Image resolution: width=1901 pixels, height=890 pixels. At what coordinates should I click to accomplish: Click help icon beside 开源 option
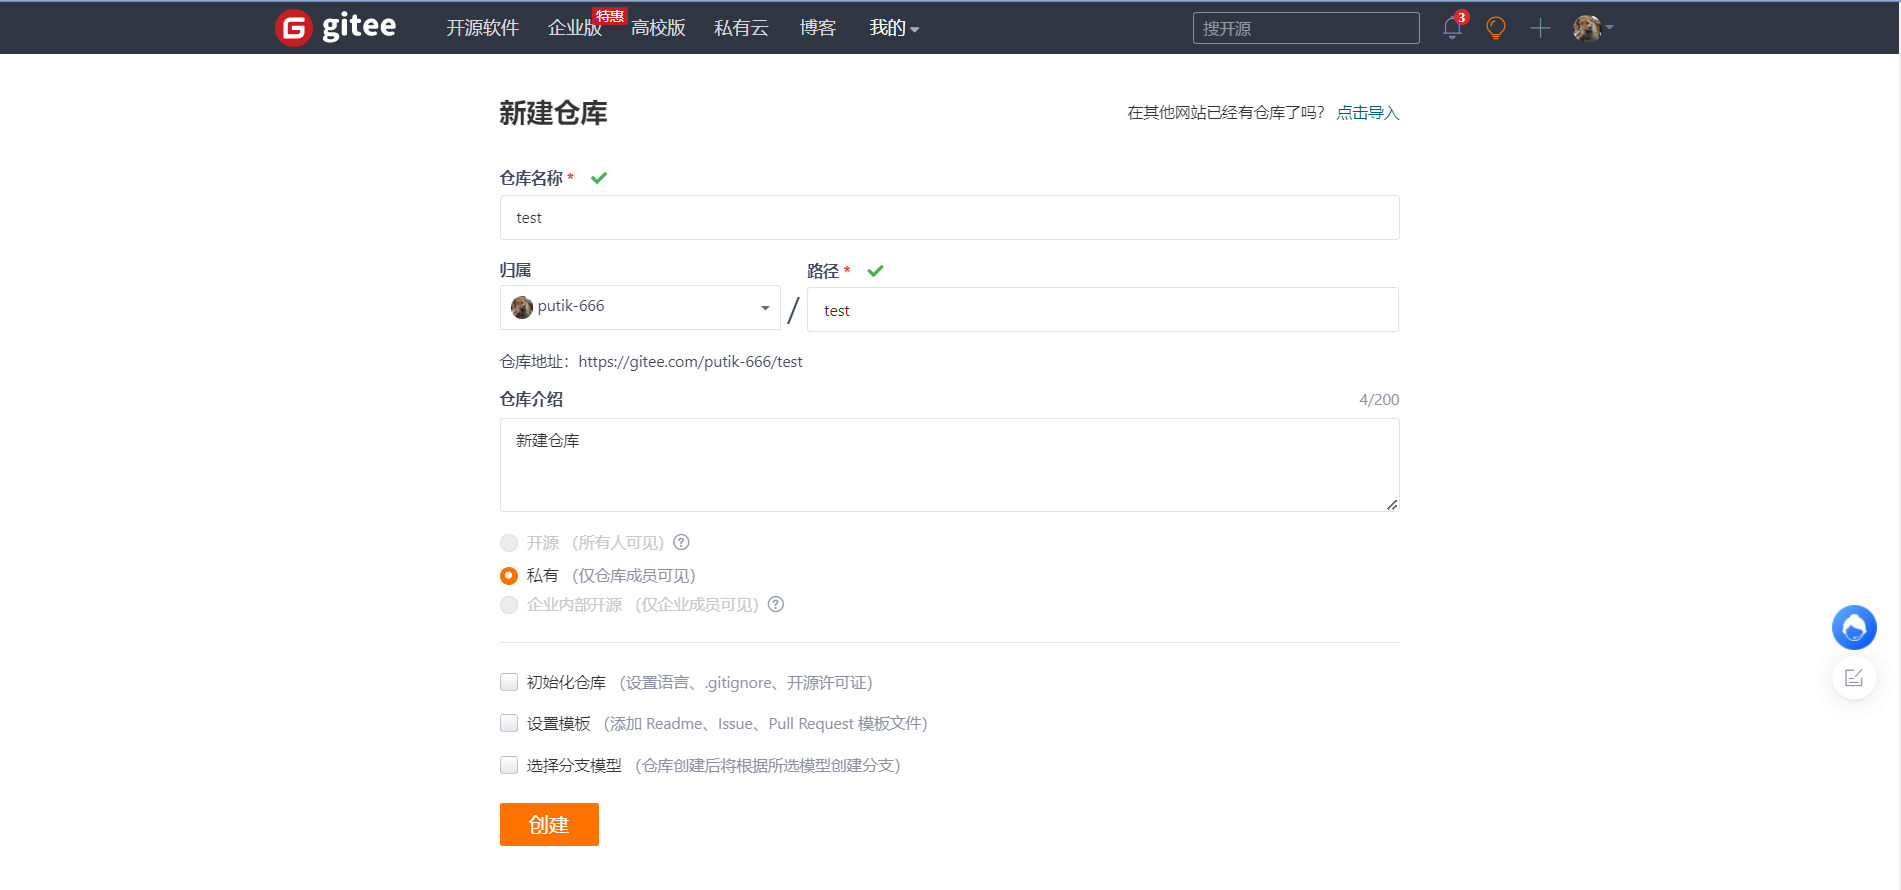(x=681, y=542)
